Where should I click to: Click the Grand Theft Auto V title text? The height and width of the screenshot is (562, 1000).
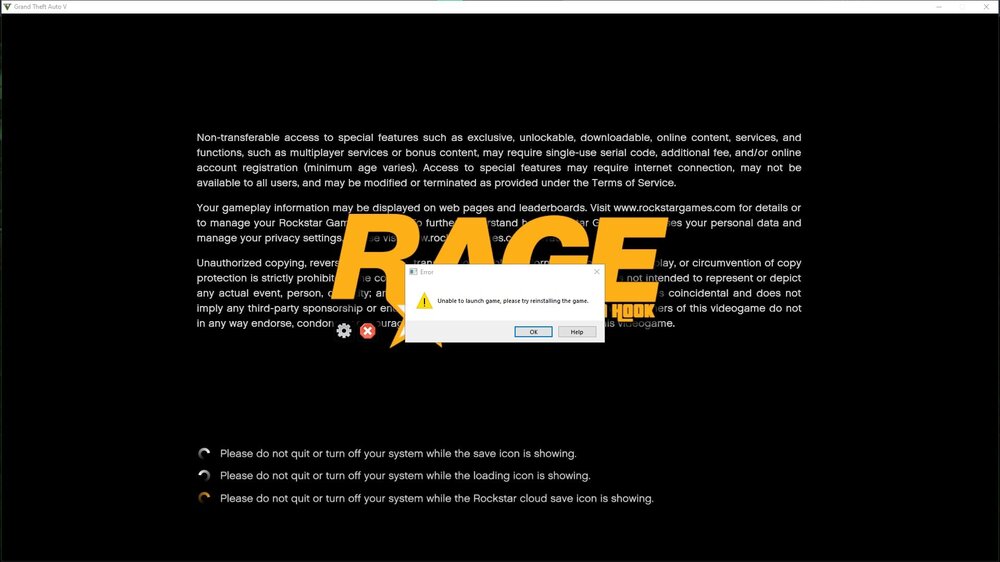40,6
